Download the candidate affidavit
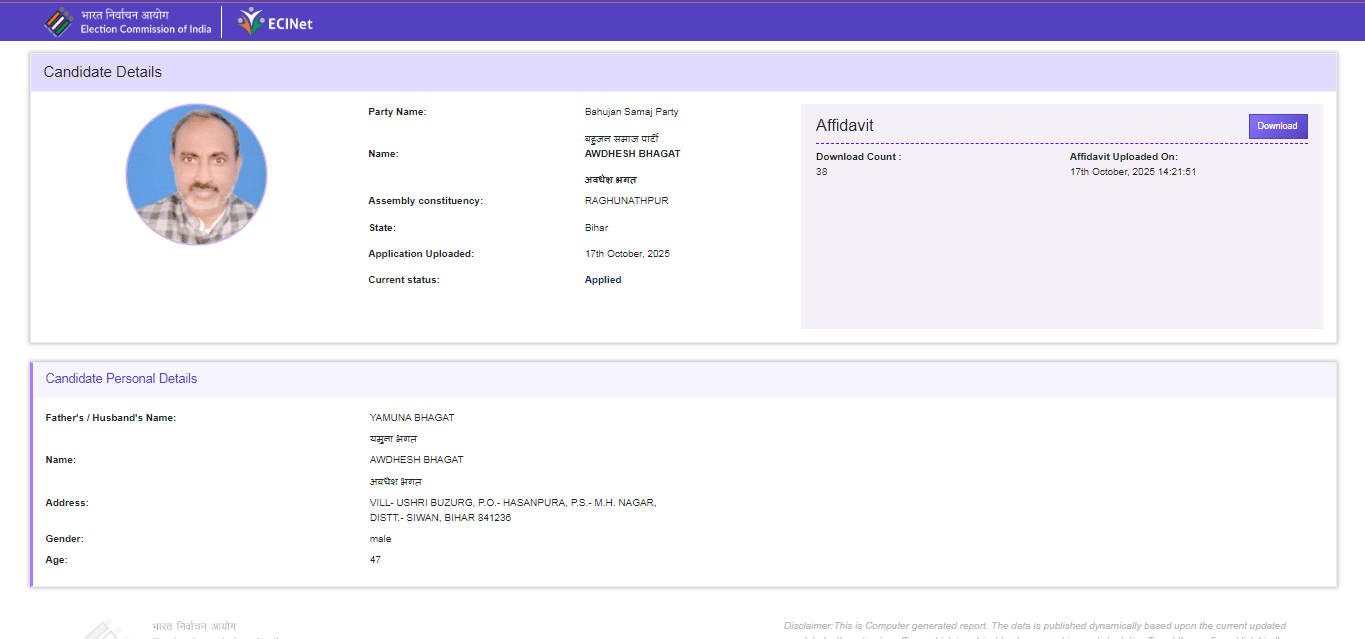Image resolution: width=1365 pixels, height=639 pixels. click(x=1277, y=126)
